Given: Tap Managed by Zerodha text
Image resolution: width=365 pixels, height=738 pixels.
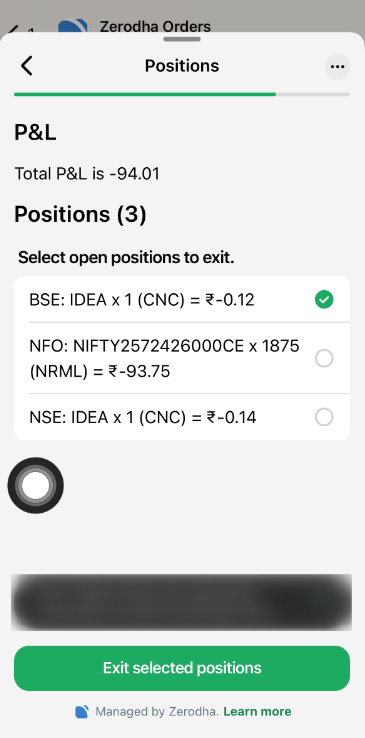Looking at the screenshot, I should coord(157,712).
